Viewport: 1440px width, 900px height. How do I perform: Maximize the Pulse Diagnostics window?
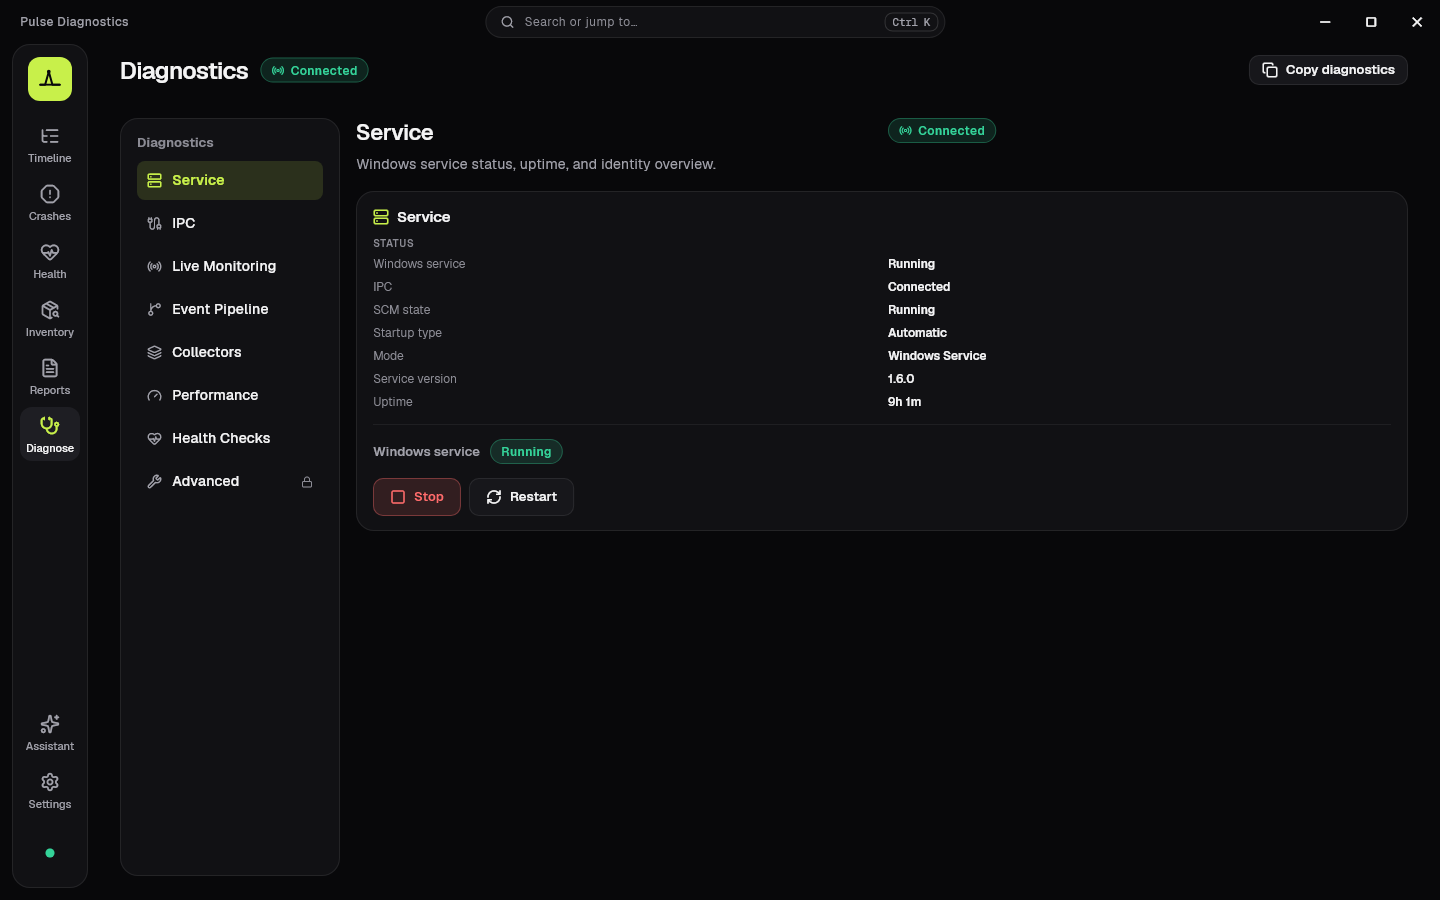point(1371,22)
